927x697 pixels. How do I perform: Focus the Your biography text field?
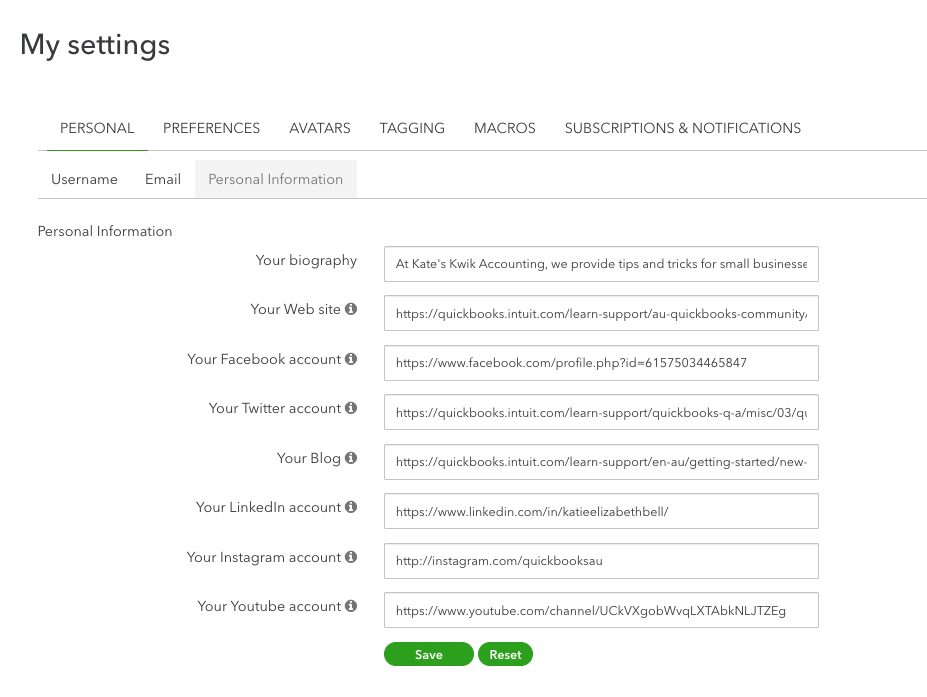pyautogui.click(x=600, y=264)
